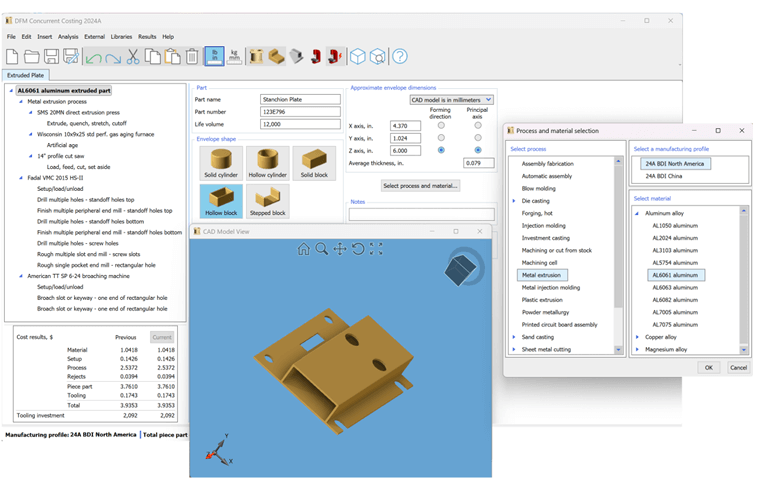Open the Libraries menu
Screen dimensions: 777x504
coord(122,37)
